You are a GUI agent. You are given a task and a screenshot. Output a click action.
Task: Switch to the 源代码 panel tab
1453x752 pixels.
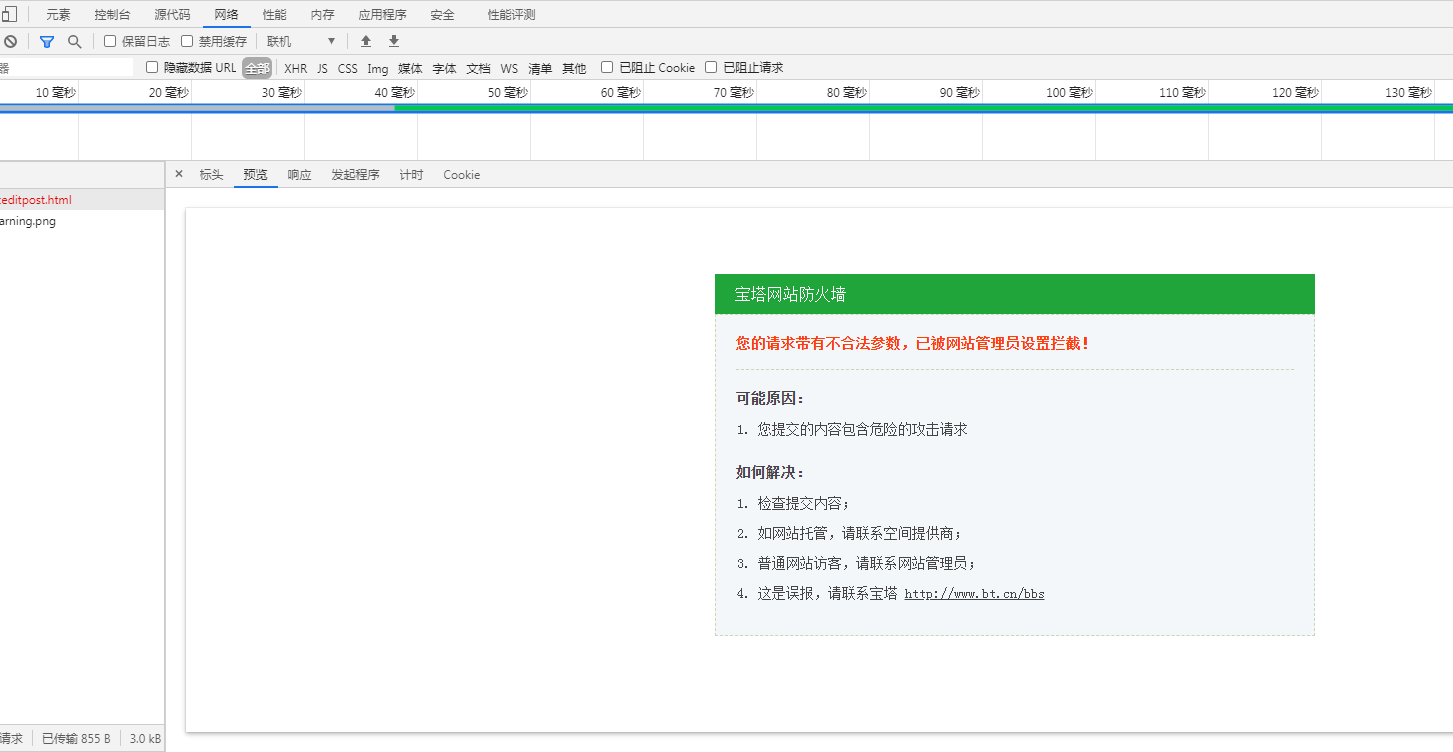[x=172, y=15]
